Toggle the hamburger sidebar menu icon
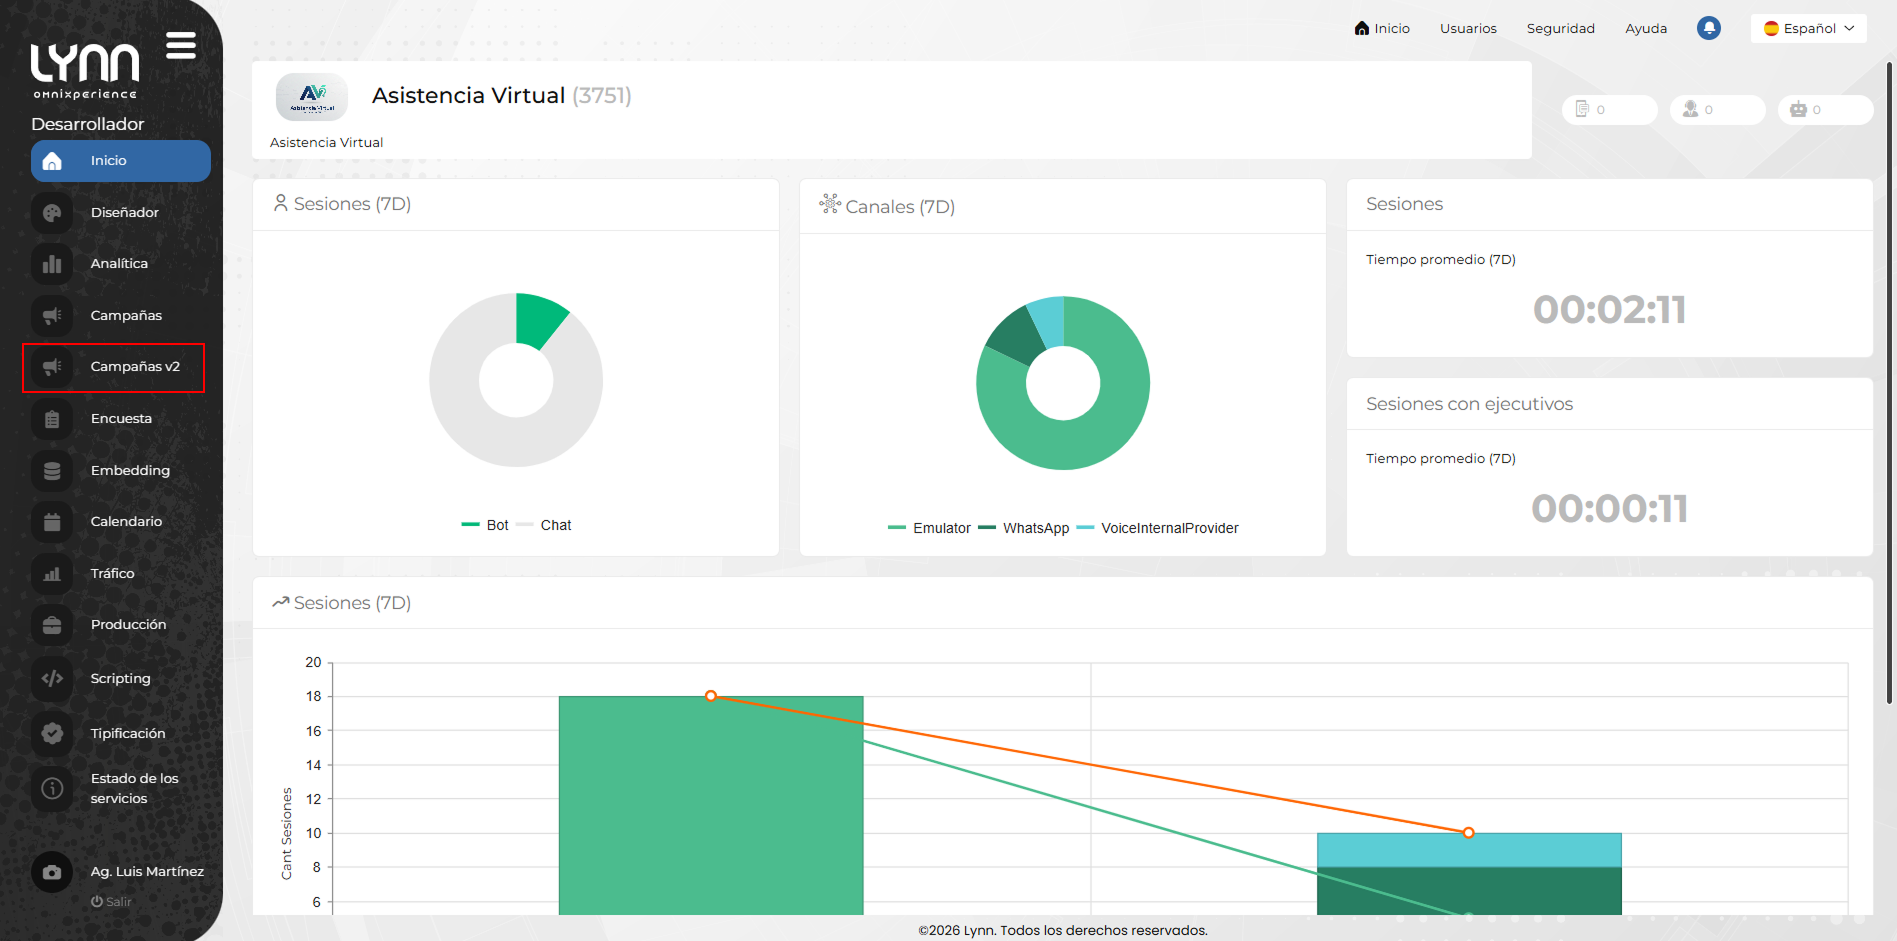Image resolution: width=1897 pixels, height=941 pixels. coord(181,46)
